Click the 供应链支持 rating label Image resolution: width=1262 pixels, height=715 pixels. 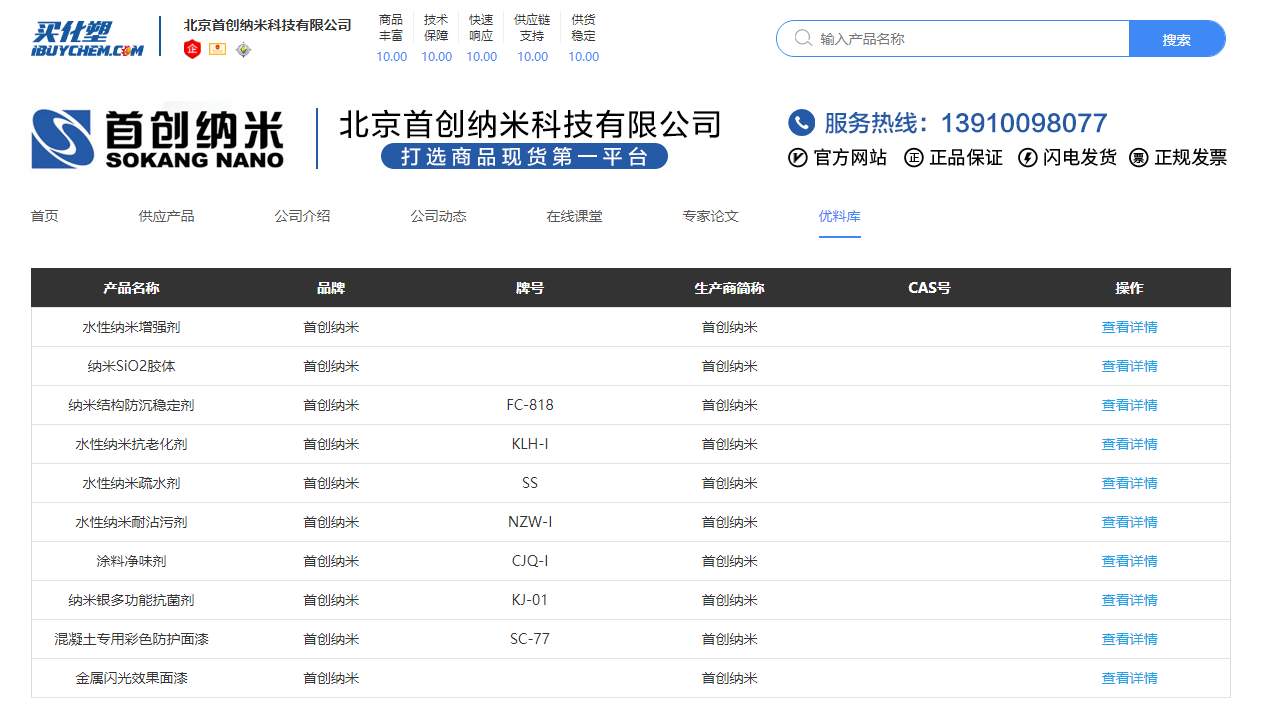point(532,28)
